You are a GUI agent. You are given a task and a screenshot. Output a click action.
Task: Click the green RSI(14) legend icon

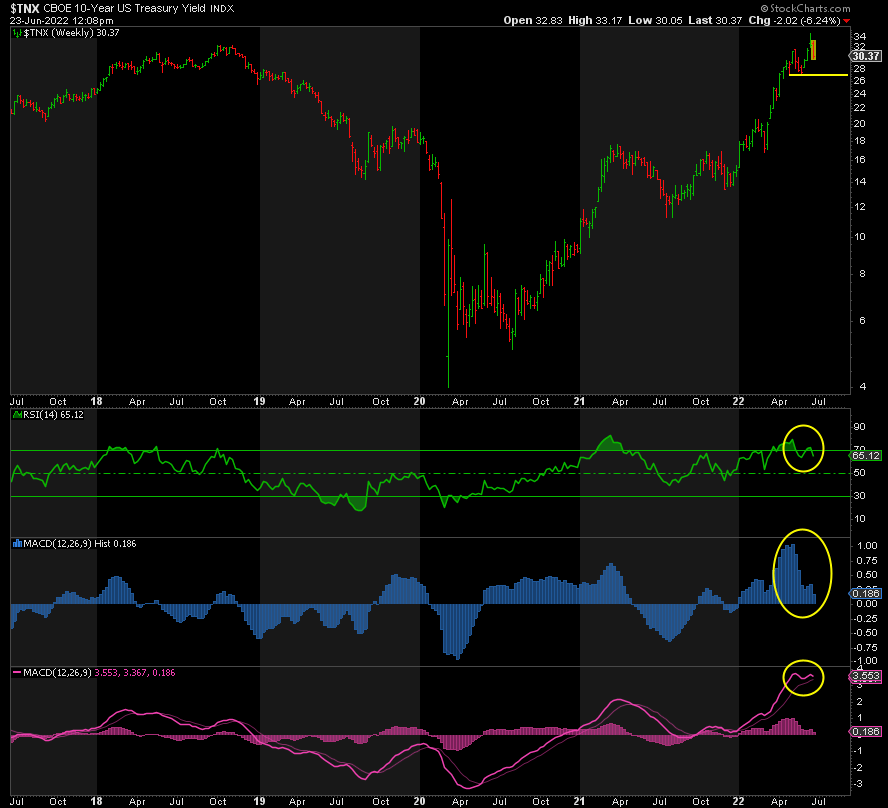[x=15, y=415]
